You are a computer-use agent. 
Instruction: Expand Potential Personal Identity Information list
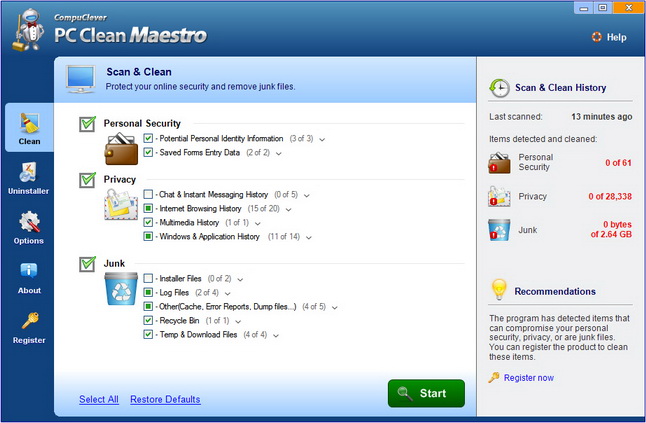pos(322,140)
